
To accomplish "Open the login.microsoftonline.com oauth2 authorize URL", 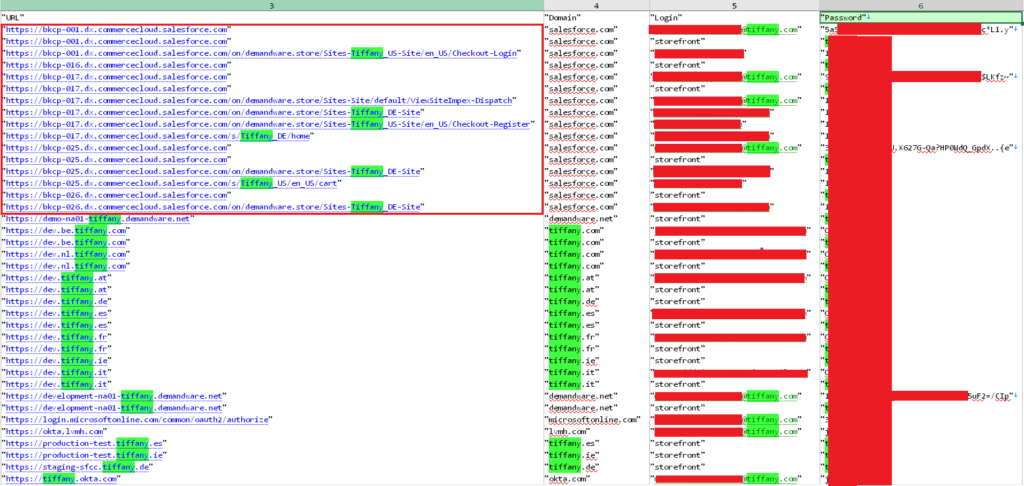I will pyautogui.click(x=136, y=419).
